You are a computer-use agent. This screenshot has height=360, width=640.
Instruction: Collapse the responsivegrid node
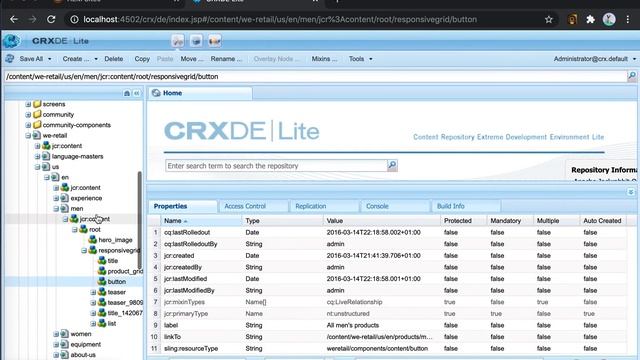coord(84,250)
